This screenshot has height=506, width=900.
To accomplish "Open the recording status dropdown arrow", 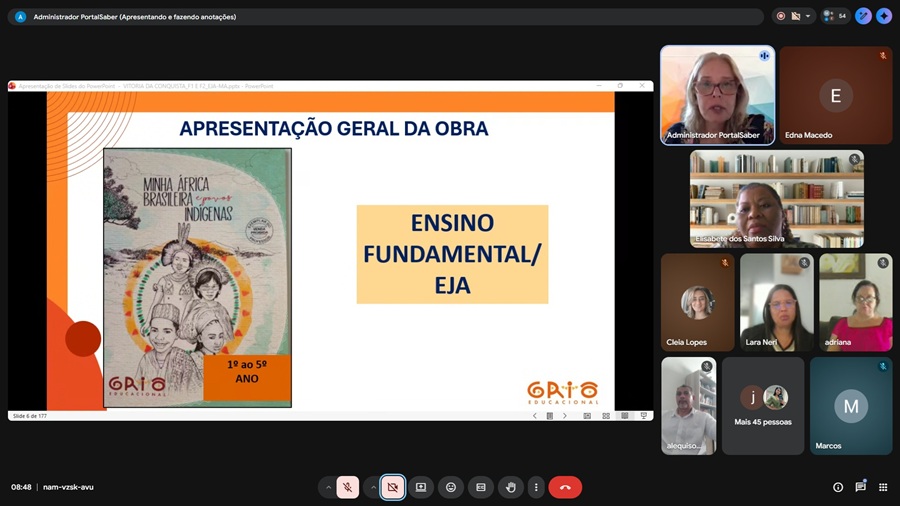I will (x=808, y=16).
